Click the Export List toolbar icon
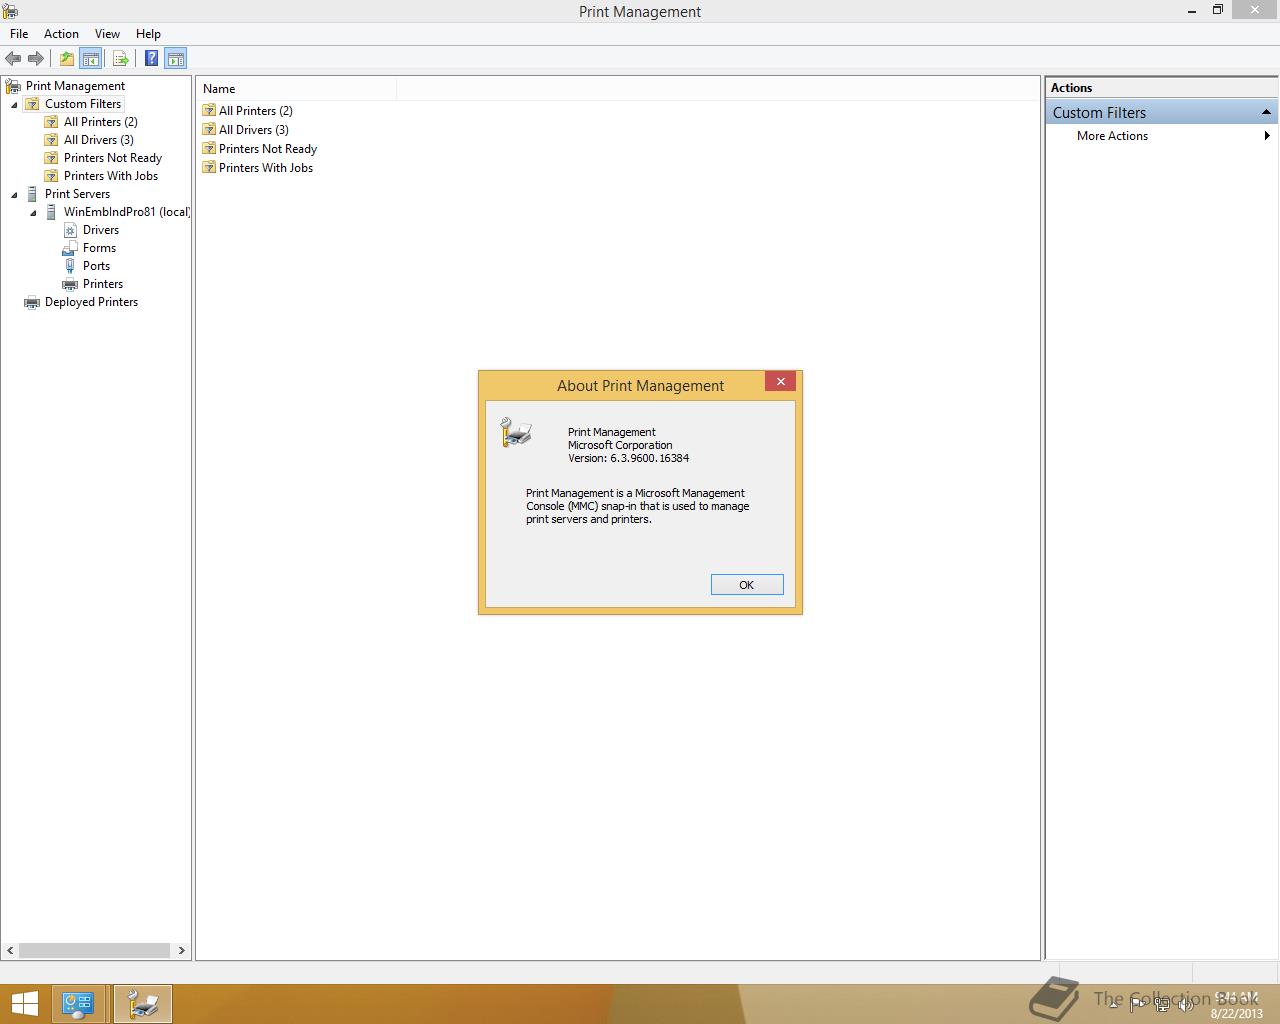The image size is (1280, 1024). [x=121, y=58]
